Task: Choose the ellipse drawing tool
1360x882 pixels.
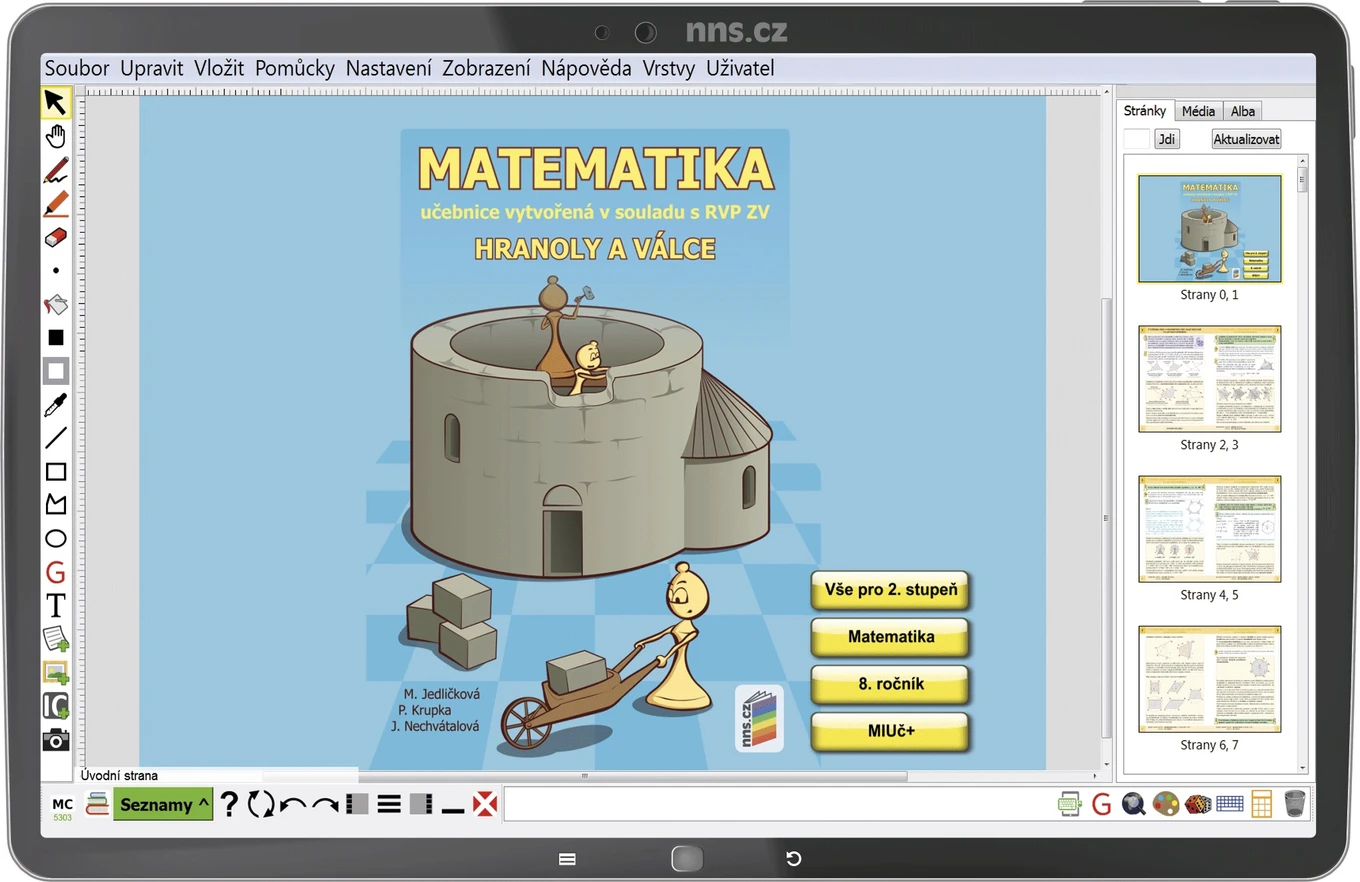Action: click(x=56, y=539)
